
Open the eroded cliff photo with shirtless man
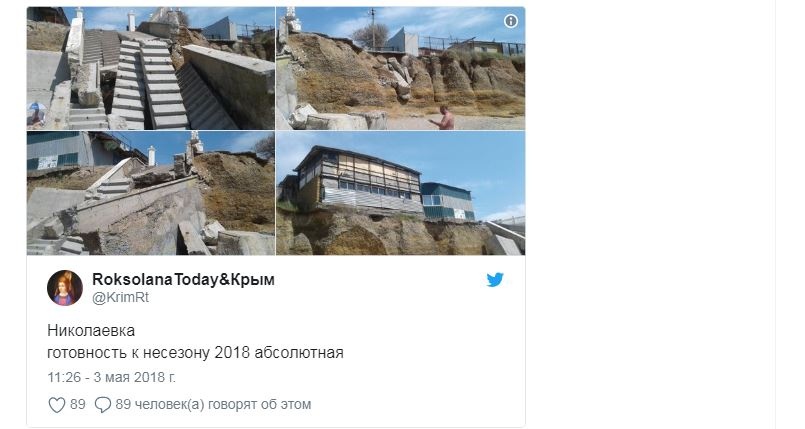point(400,68)
